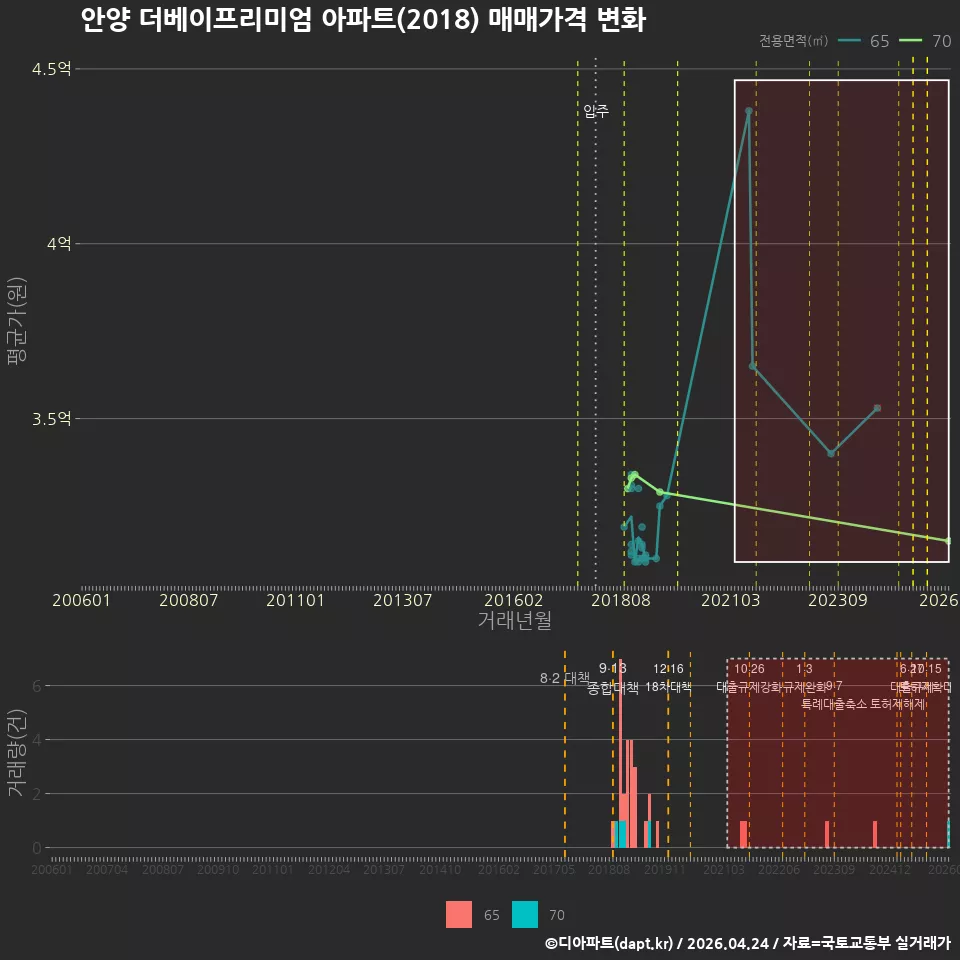This screenshot has height=960, width=960.
Task: Click the '4억' y-axis label
Action: point(59,244)
